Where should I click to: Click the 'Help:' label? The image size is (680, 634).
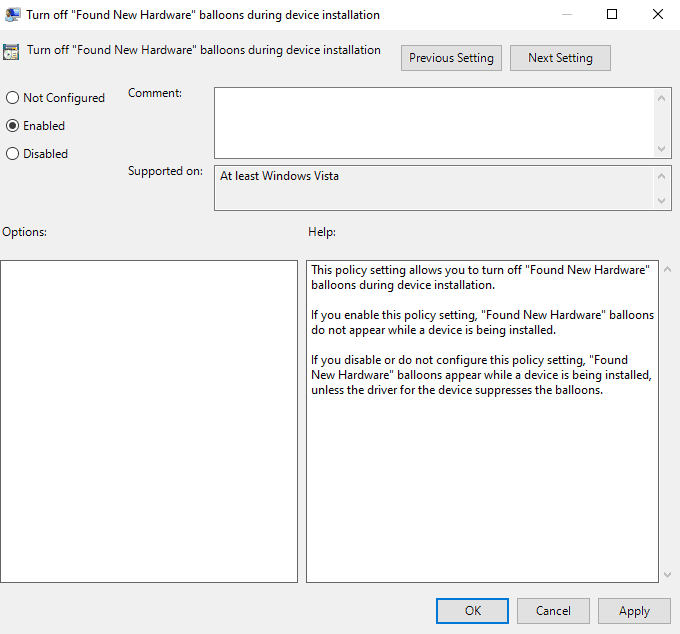coord(322,232)
